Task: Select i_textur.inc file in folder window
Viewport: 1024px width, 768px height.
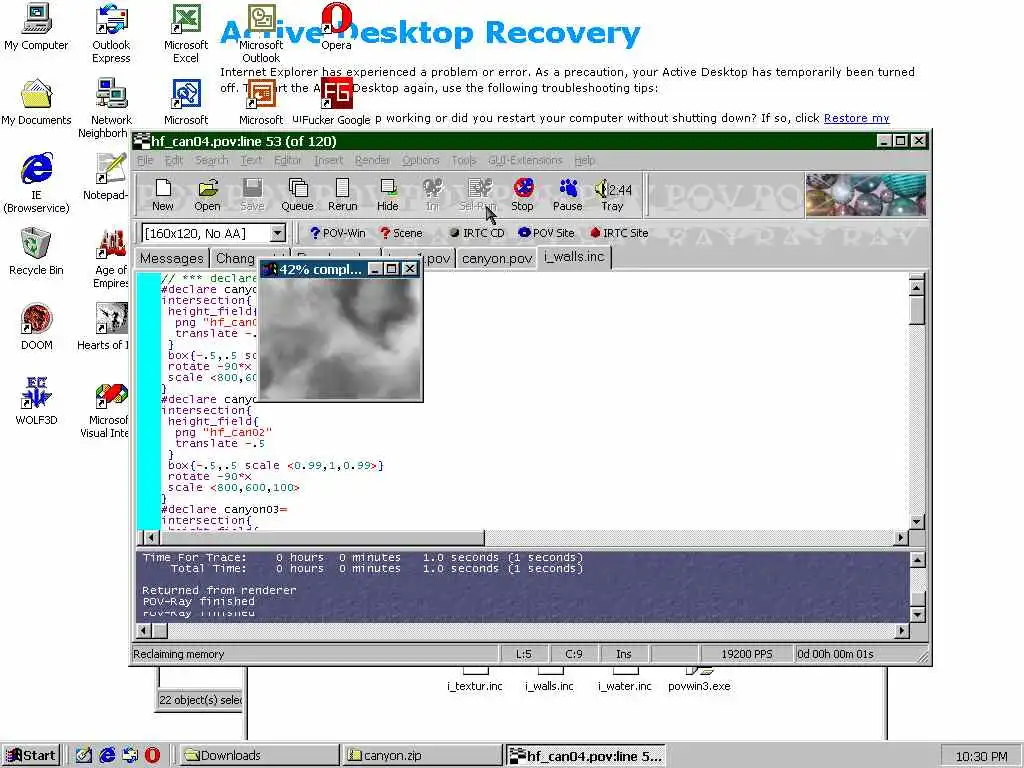Action: (475, 679)
